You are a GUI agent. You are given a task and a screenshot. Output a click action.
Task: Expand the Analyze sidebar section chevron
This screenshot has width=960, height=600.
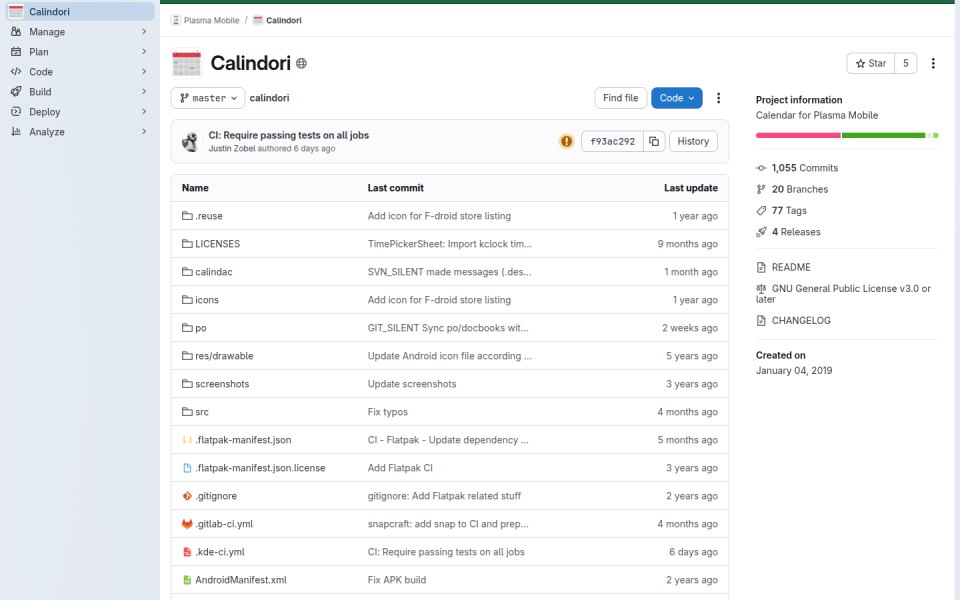[144, 132]
